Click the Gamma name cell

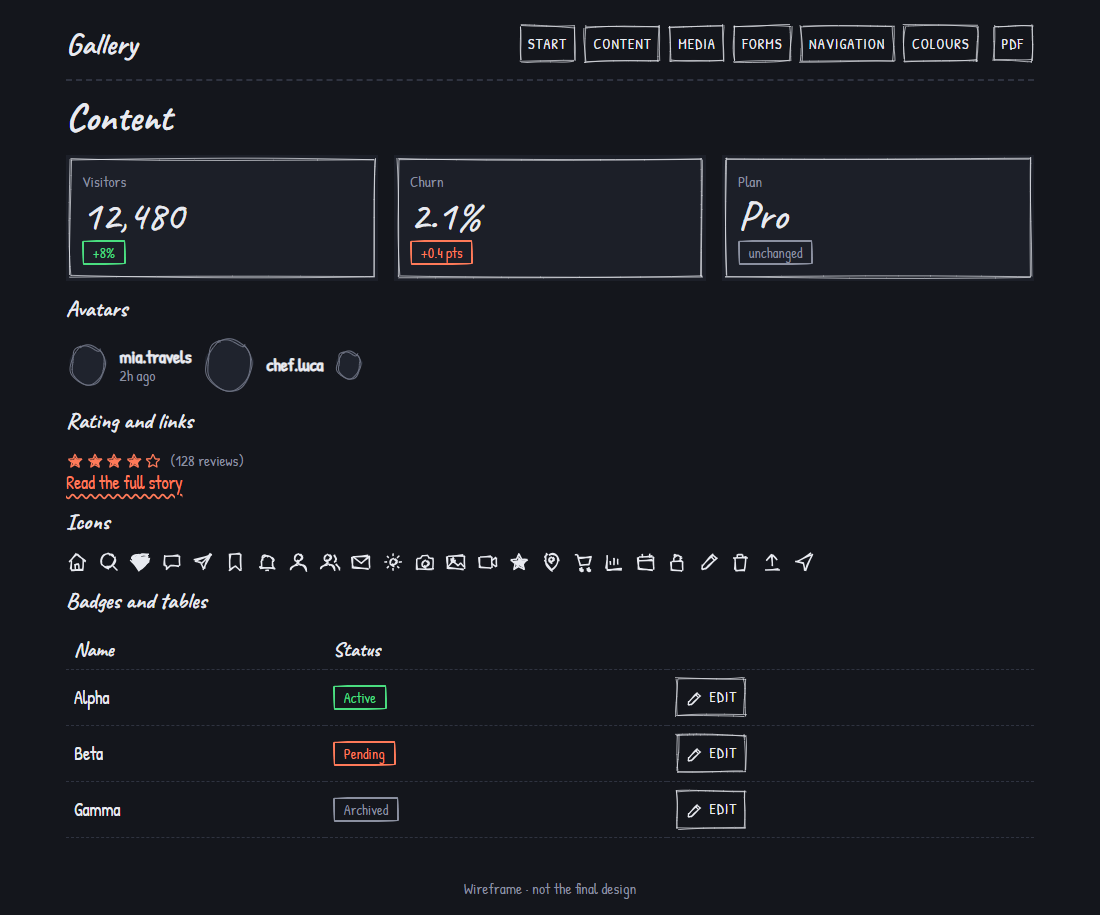[97, 810]
